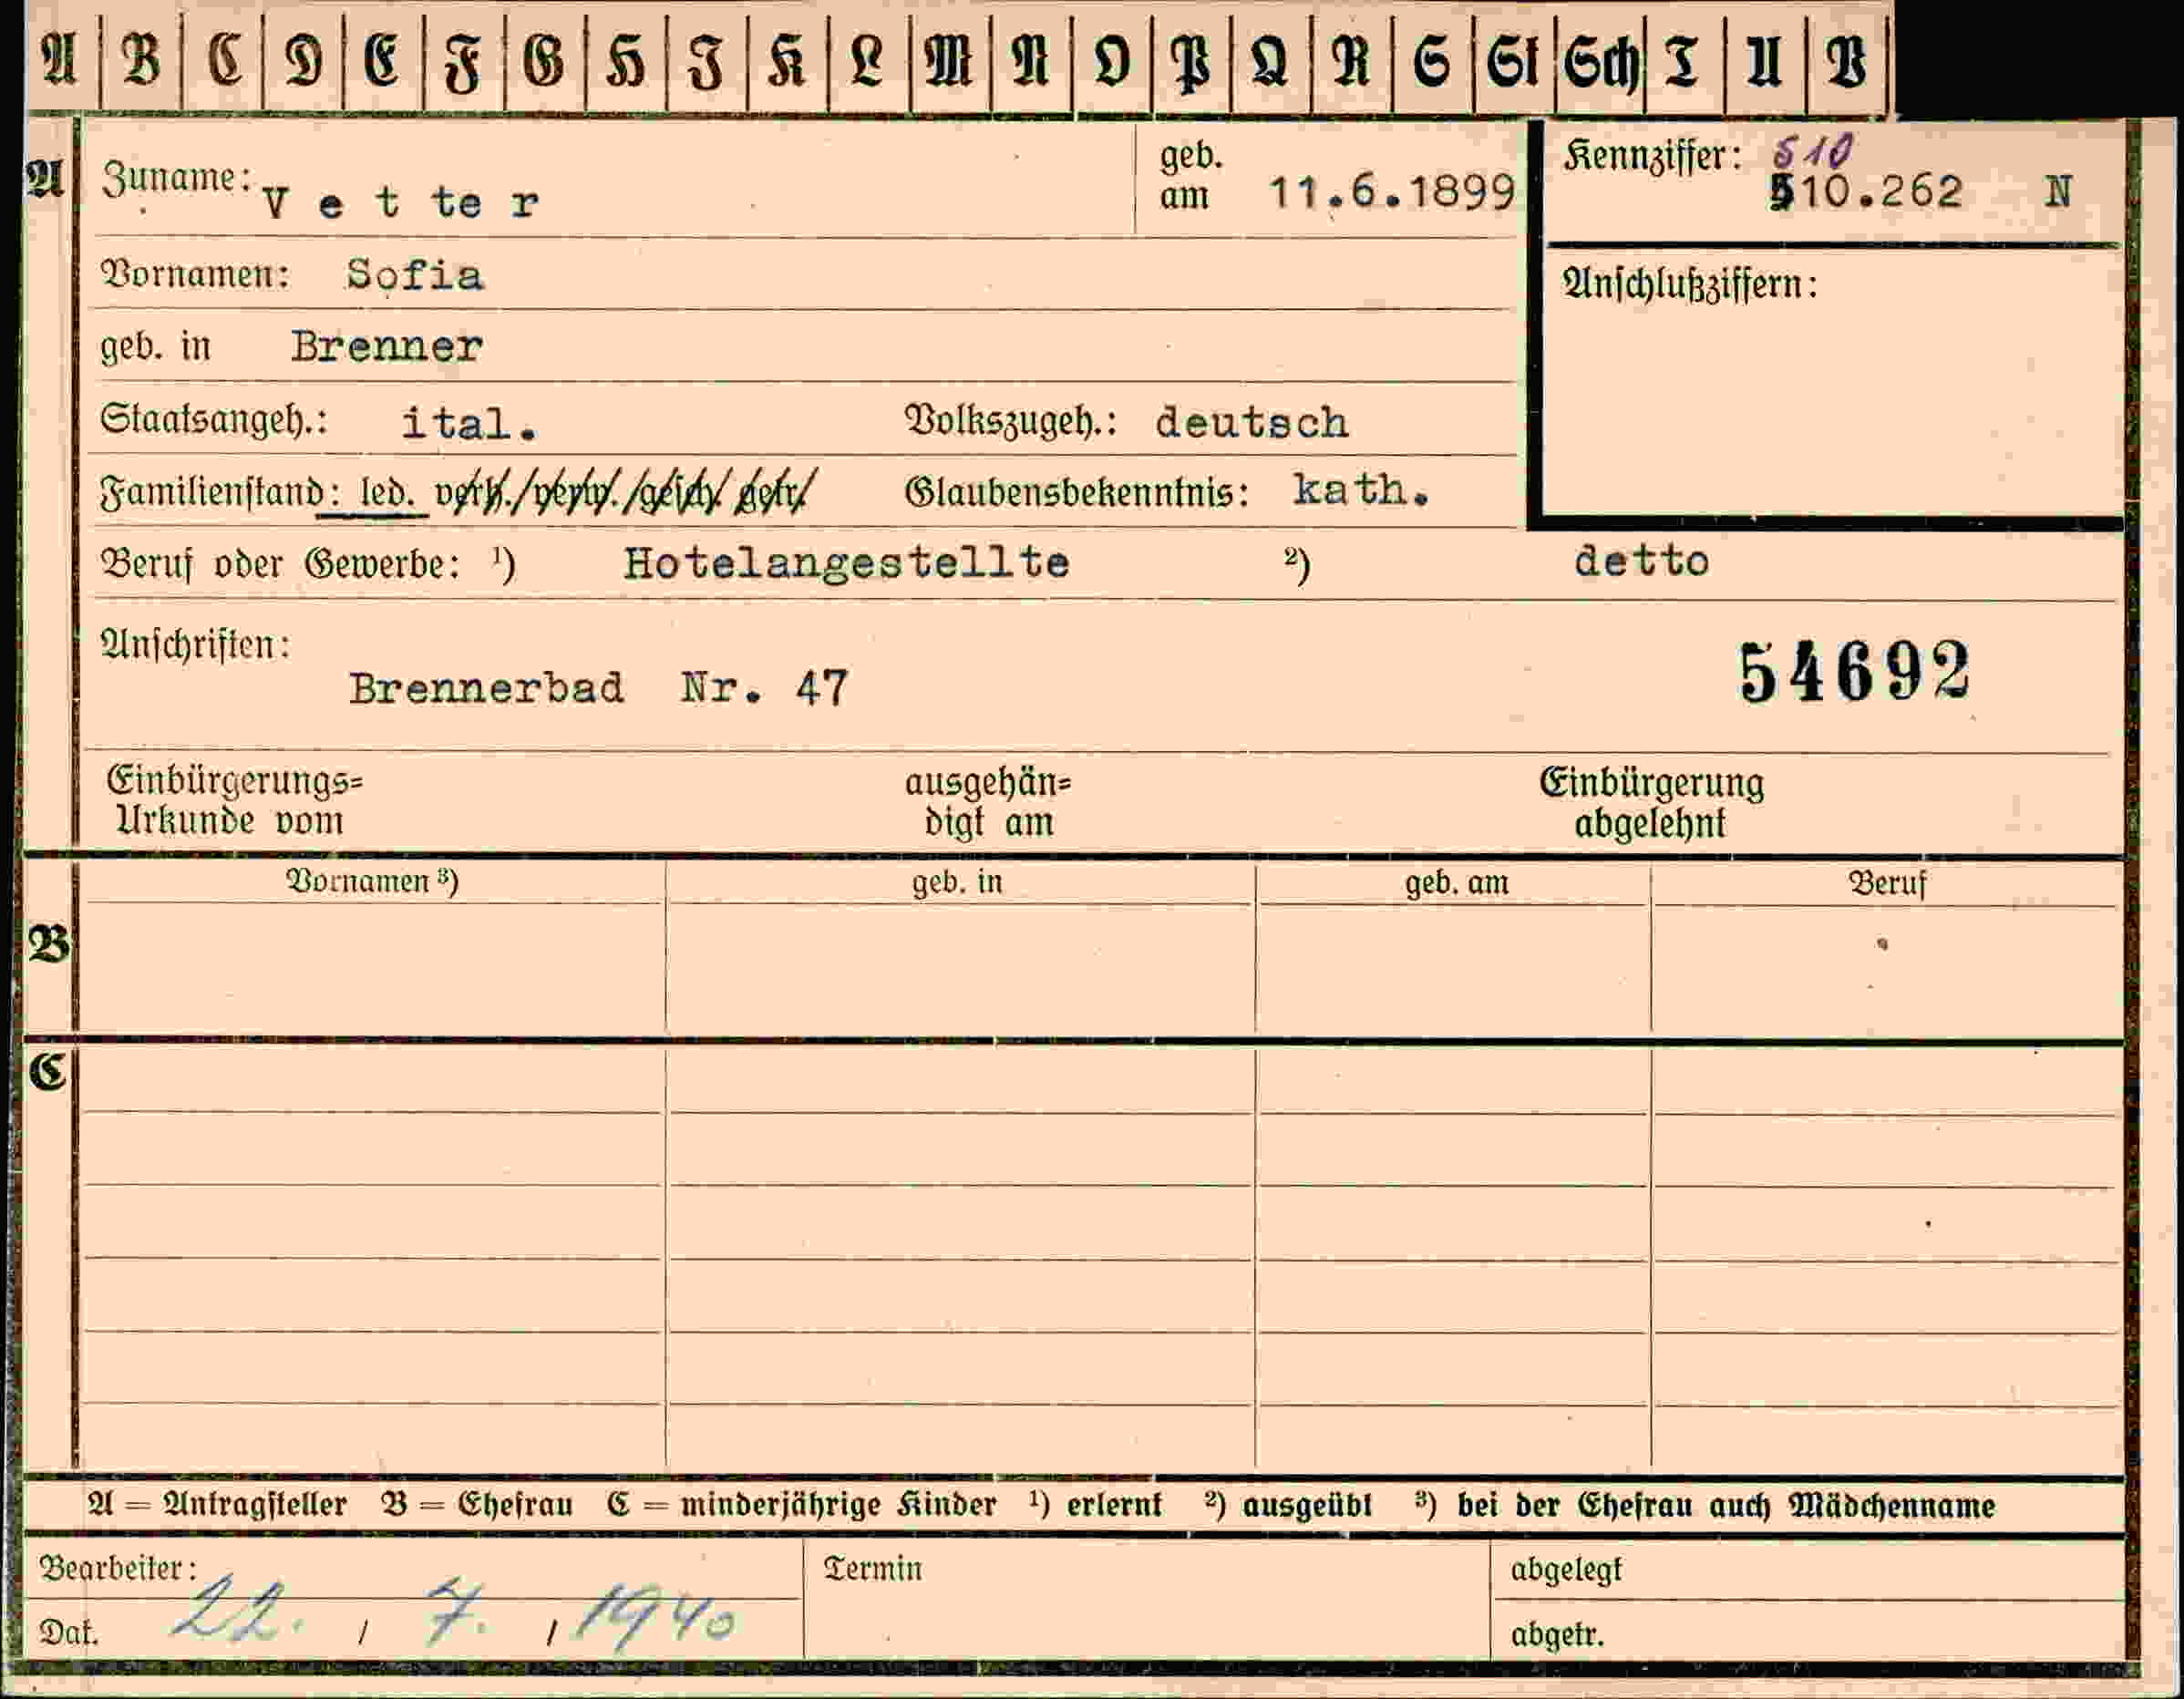
Task: Click typed Kennziffer "510.262"
Action: point(1866,192)
